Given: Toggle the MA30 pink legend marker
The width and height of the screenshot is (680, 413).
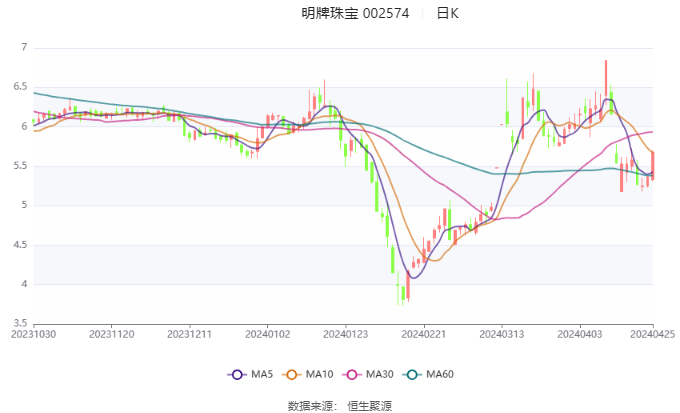Looking at the screenshot, I should (x=352, y=374).
